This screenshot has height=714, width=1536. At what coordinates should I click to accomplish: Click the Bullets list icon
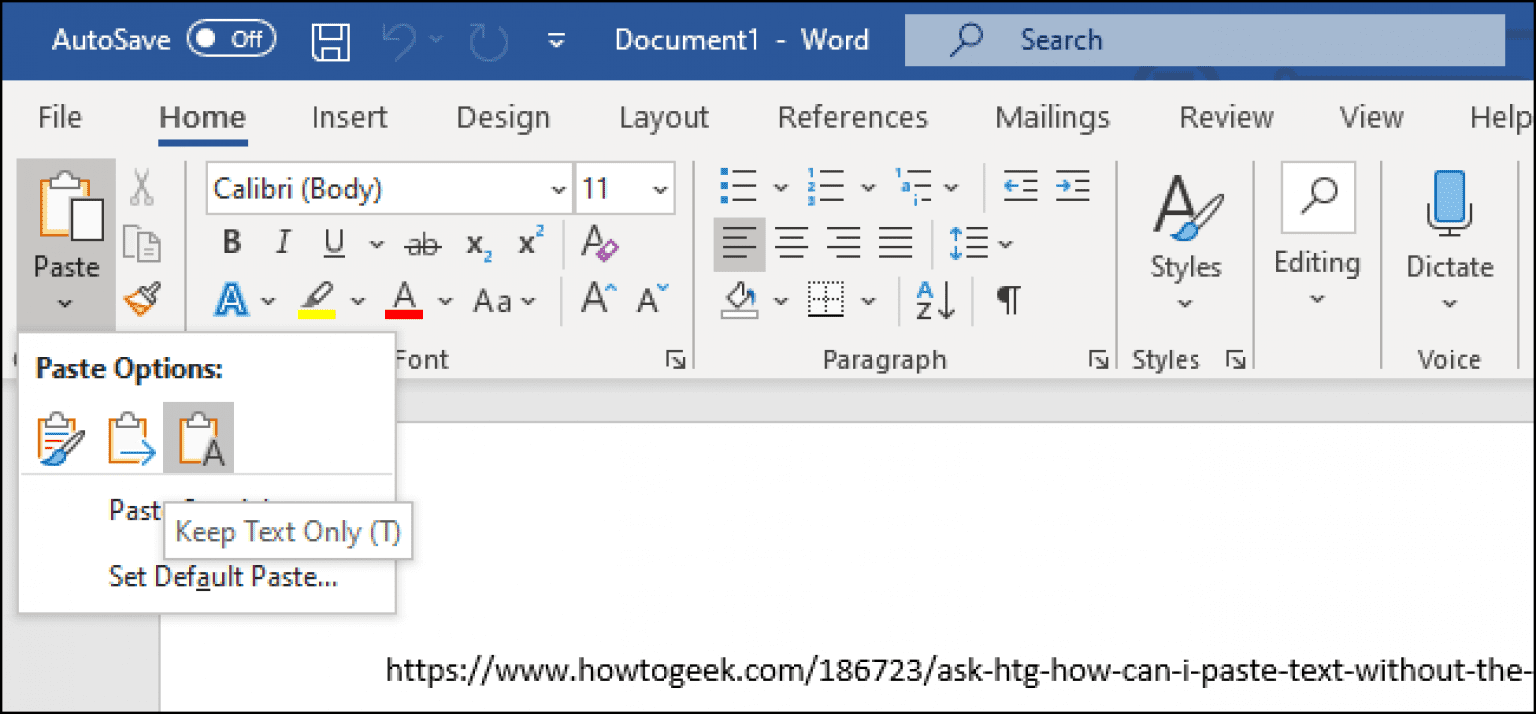[740, 186]
